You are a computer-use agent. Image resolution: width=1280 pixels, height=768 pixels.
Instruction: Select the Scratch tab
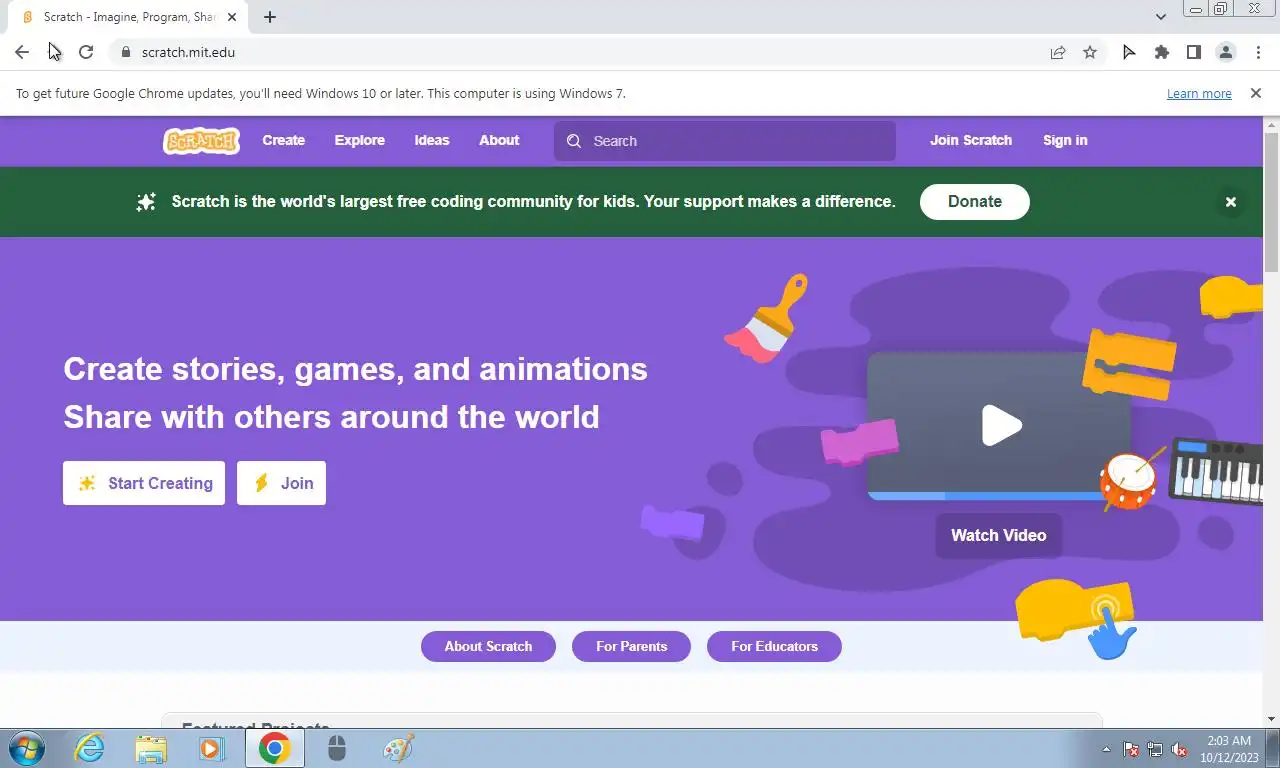[128, 17]
